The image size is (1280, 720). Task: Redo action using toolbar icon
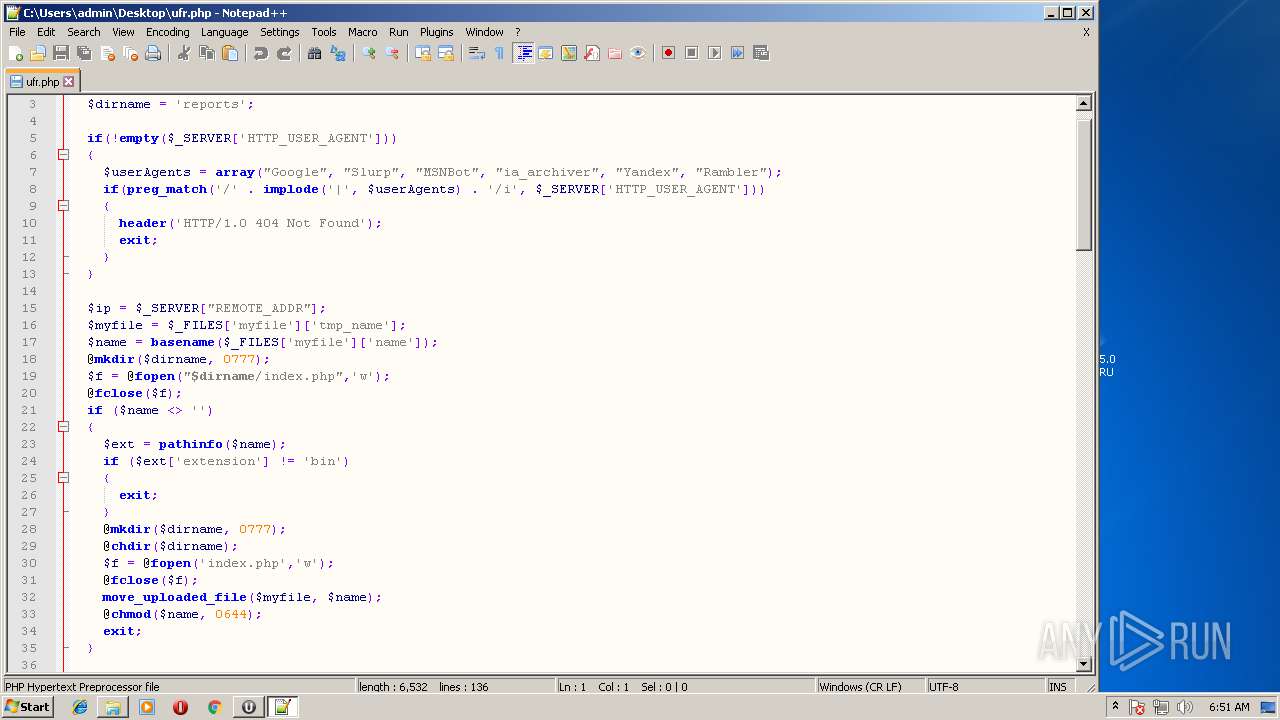284,53
